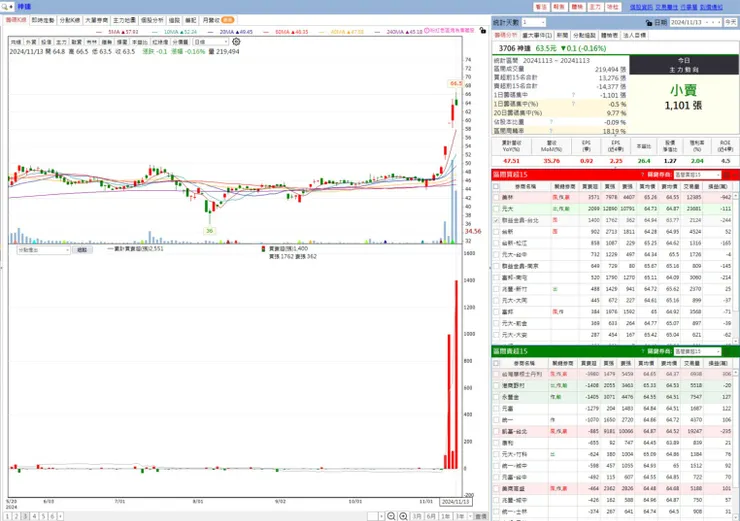740x521 pixels.
Task: Select the 6月 range button
Action: pyautogui.click(x=431, y=516)
